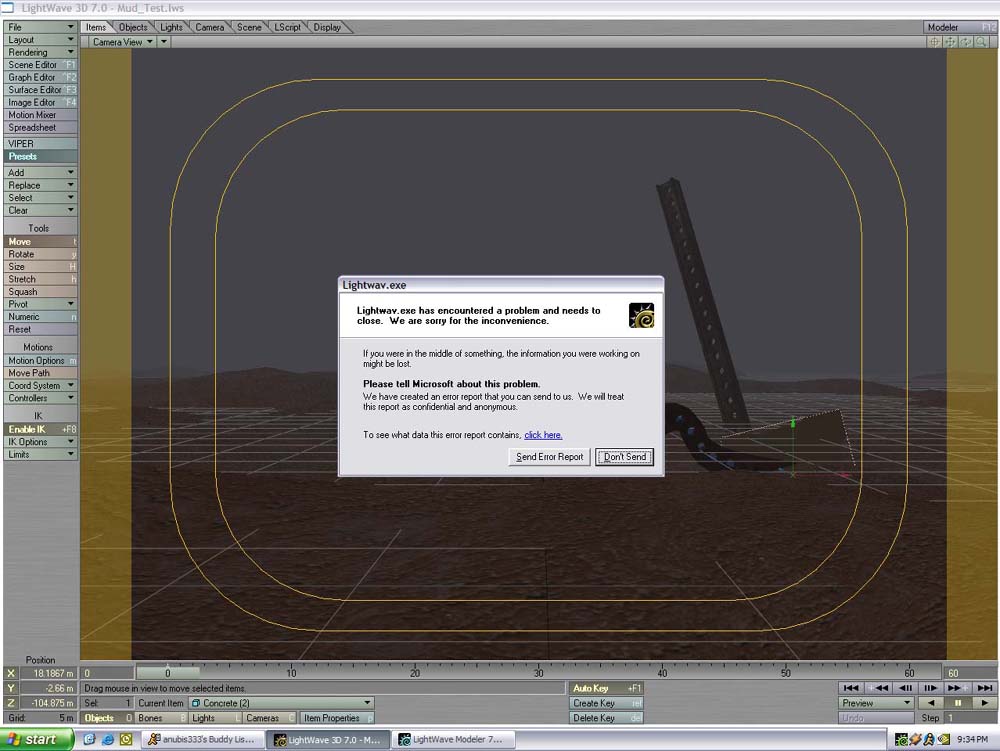Toggle the Y axis channel button
1000x751 pixels.
(x=11, y=688)
